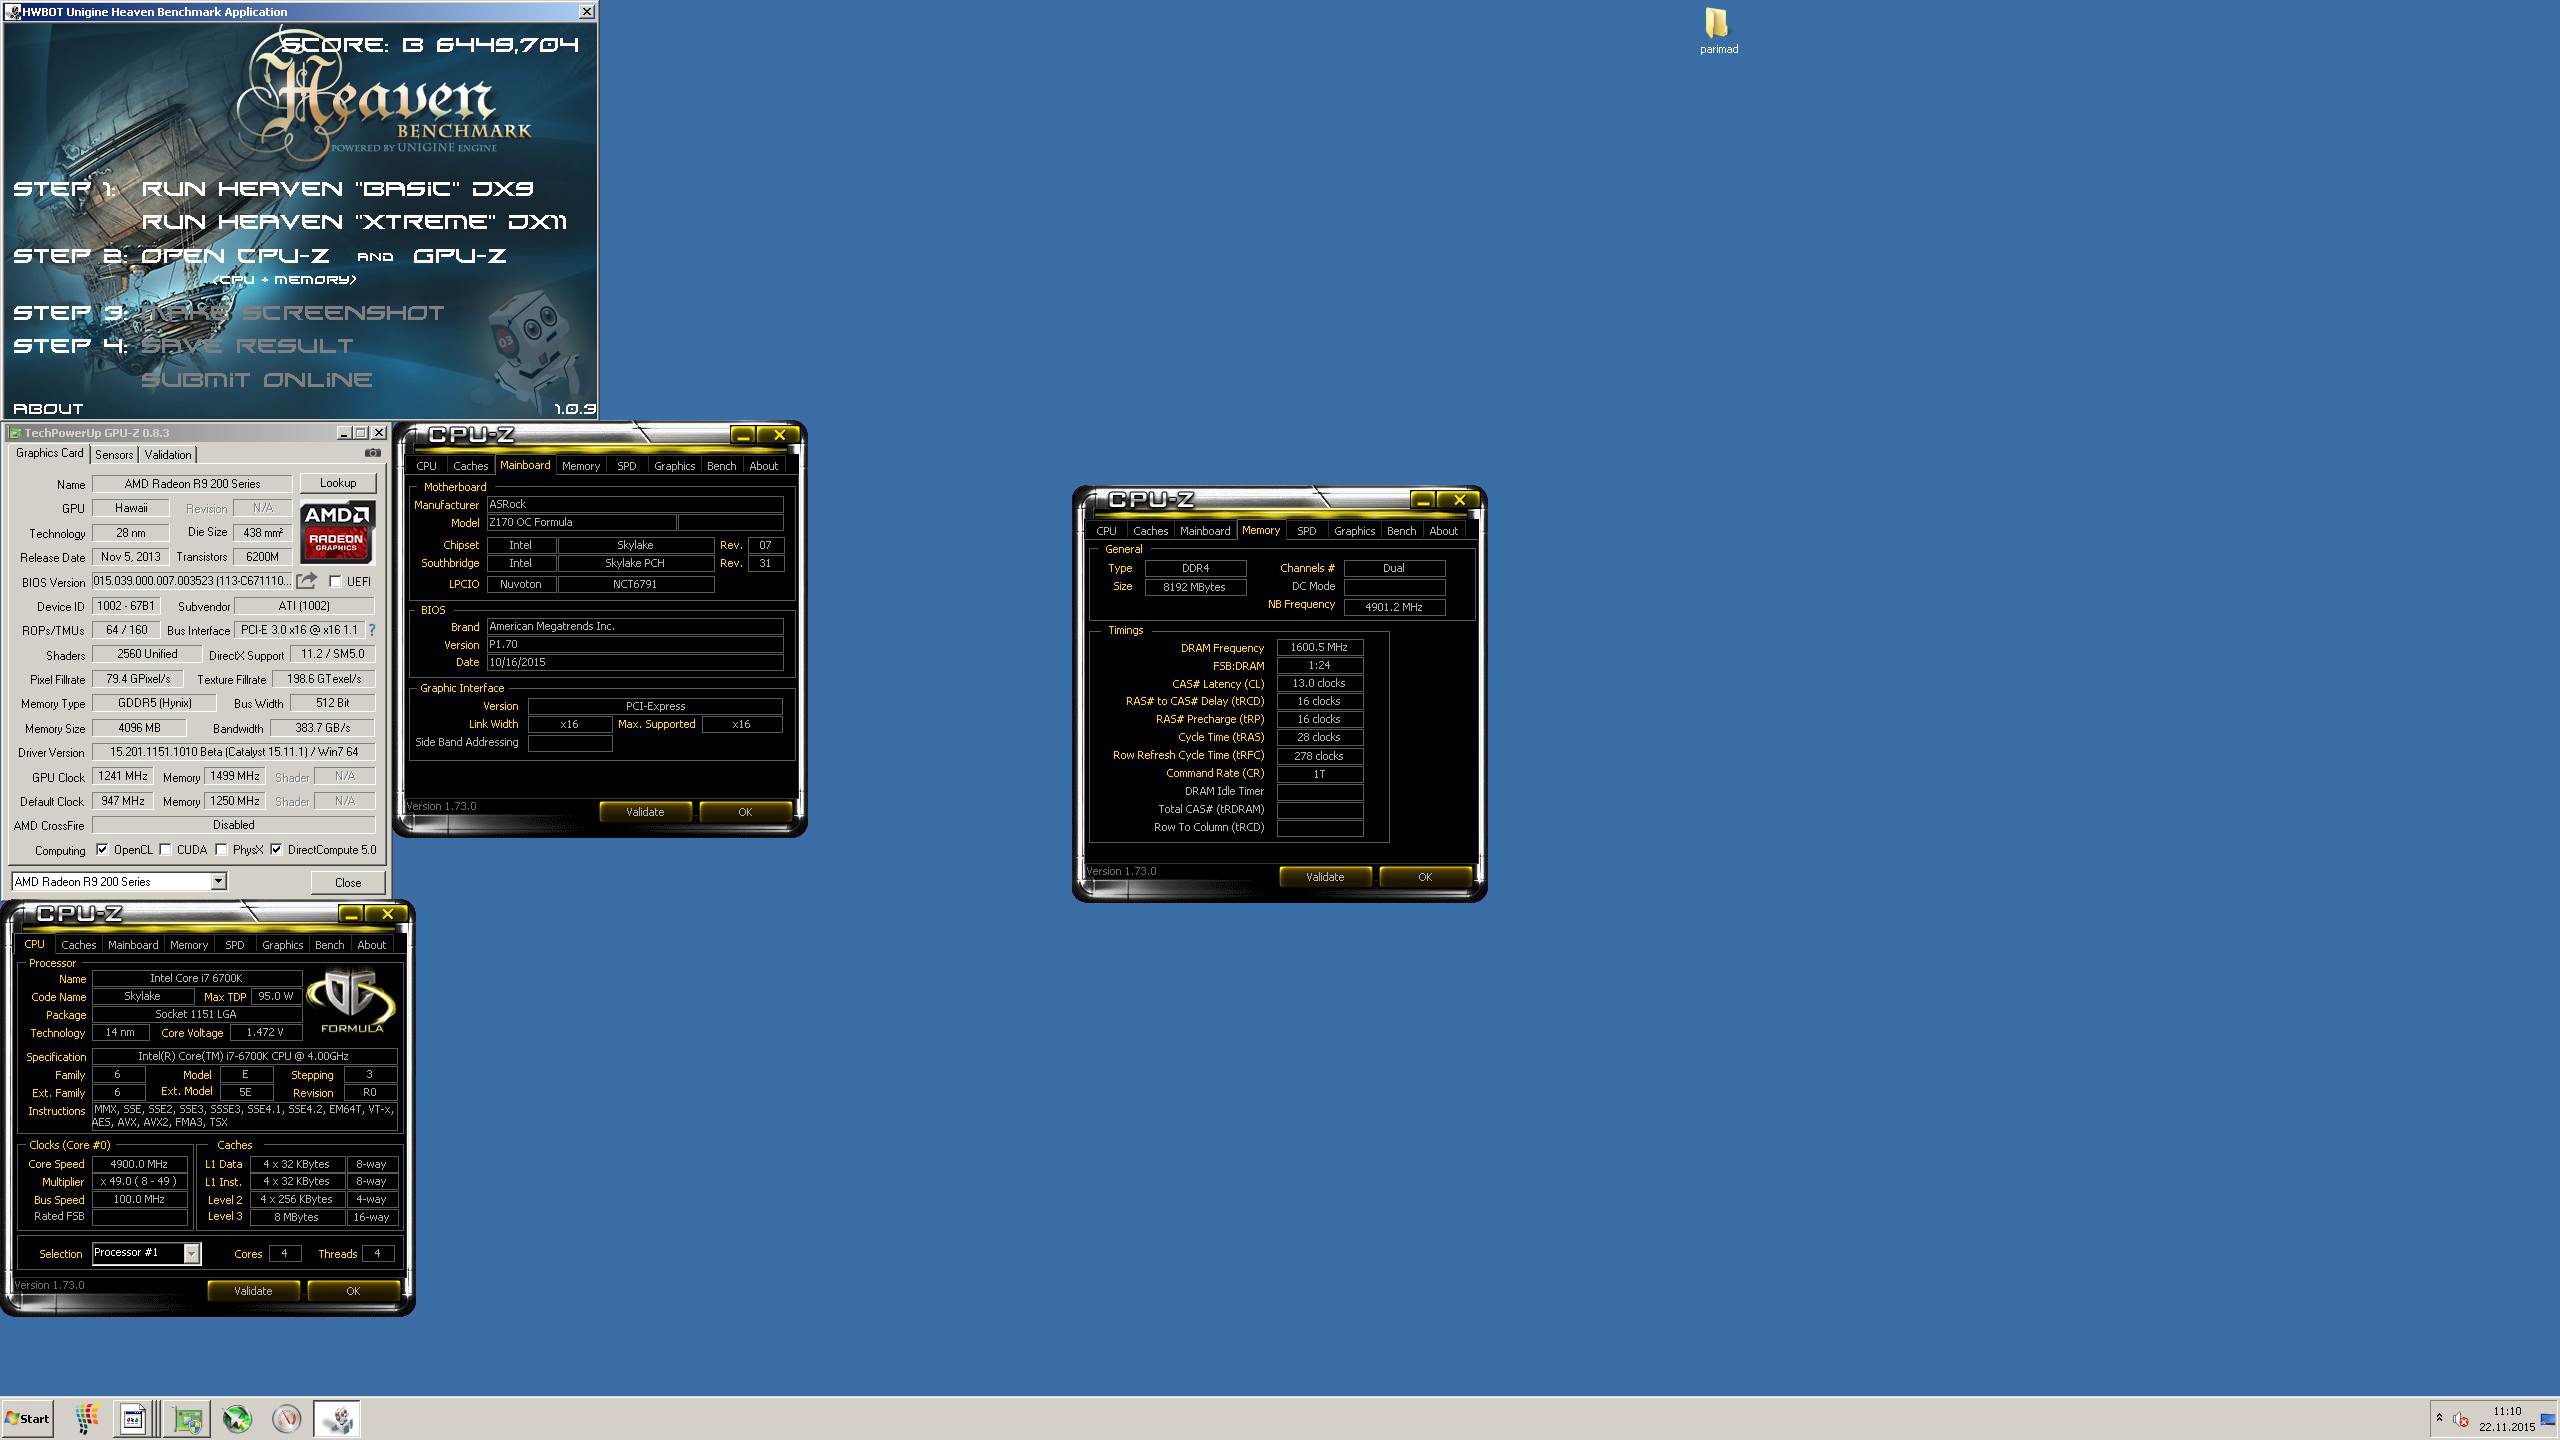
Task: Toggle the CUDA checkbox
Action: point(165,850)
